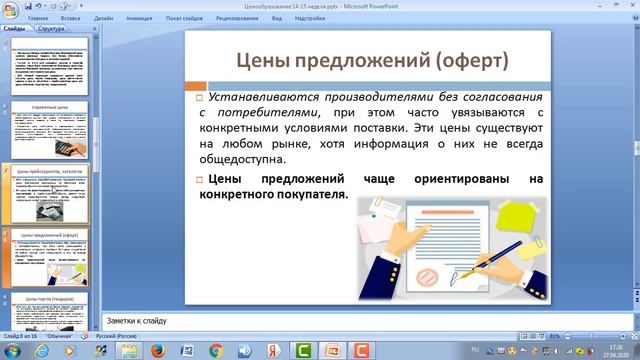640x360 pixels.
Task: Switch to Slide Sorter view icon
Action: [x=533, y=336]
